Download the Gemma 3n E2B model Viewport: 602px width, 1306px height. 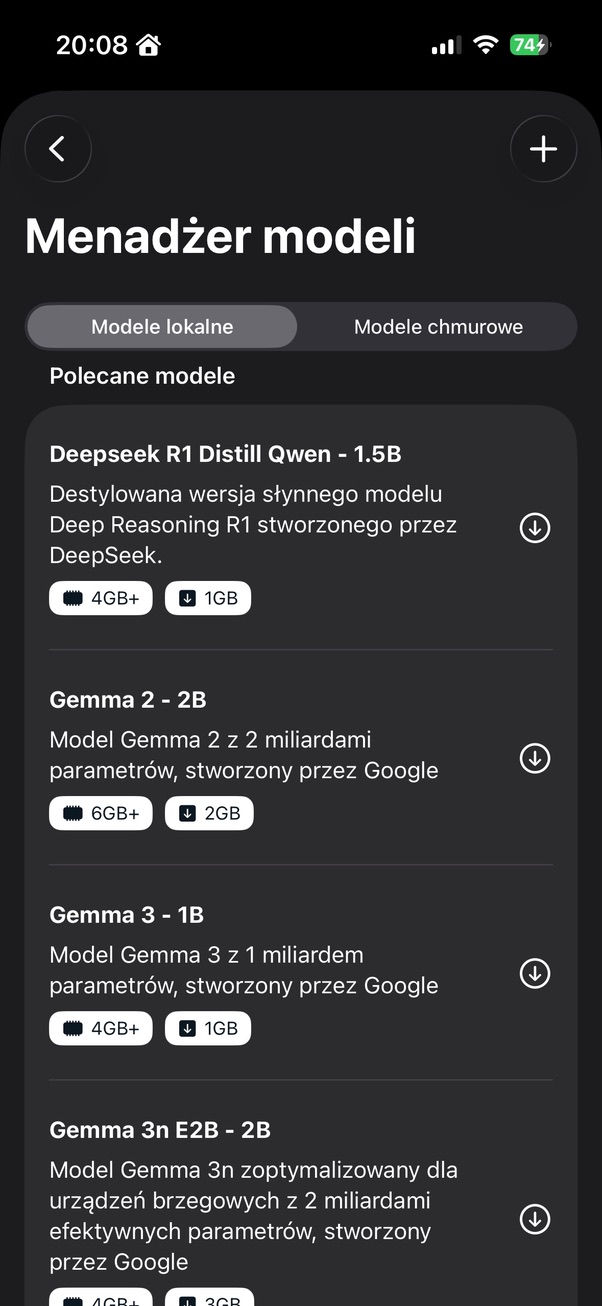pos(535,1219)
